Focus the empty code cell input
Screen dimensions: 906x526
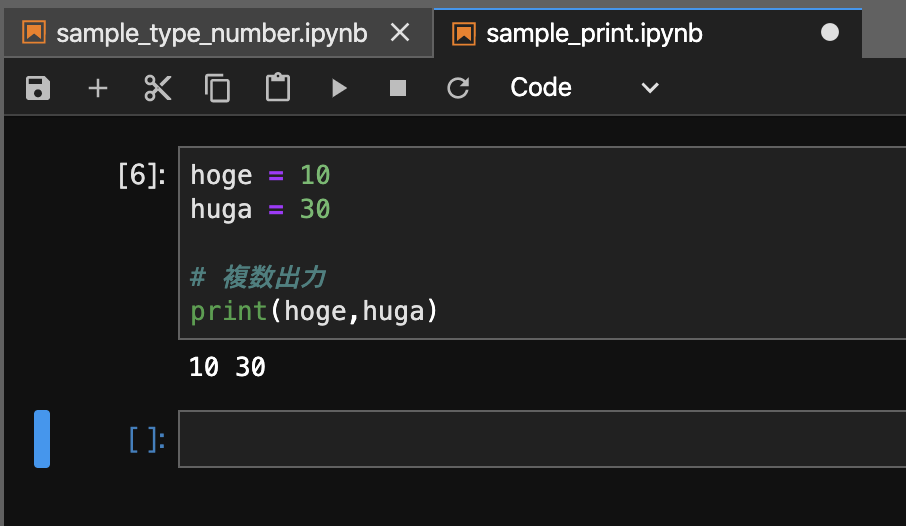tap(542, 439)
